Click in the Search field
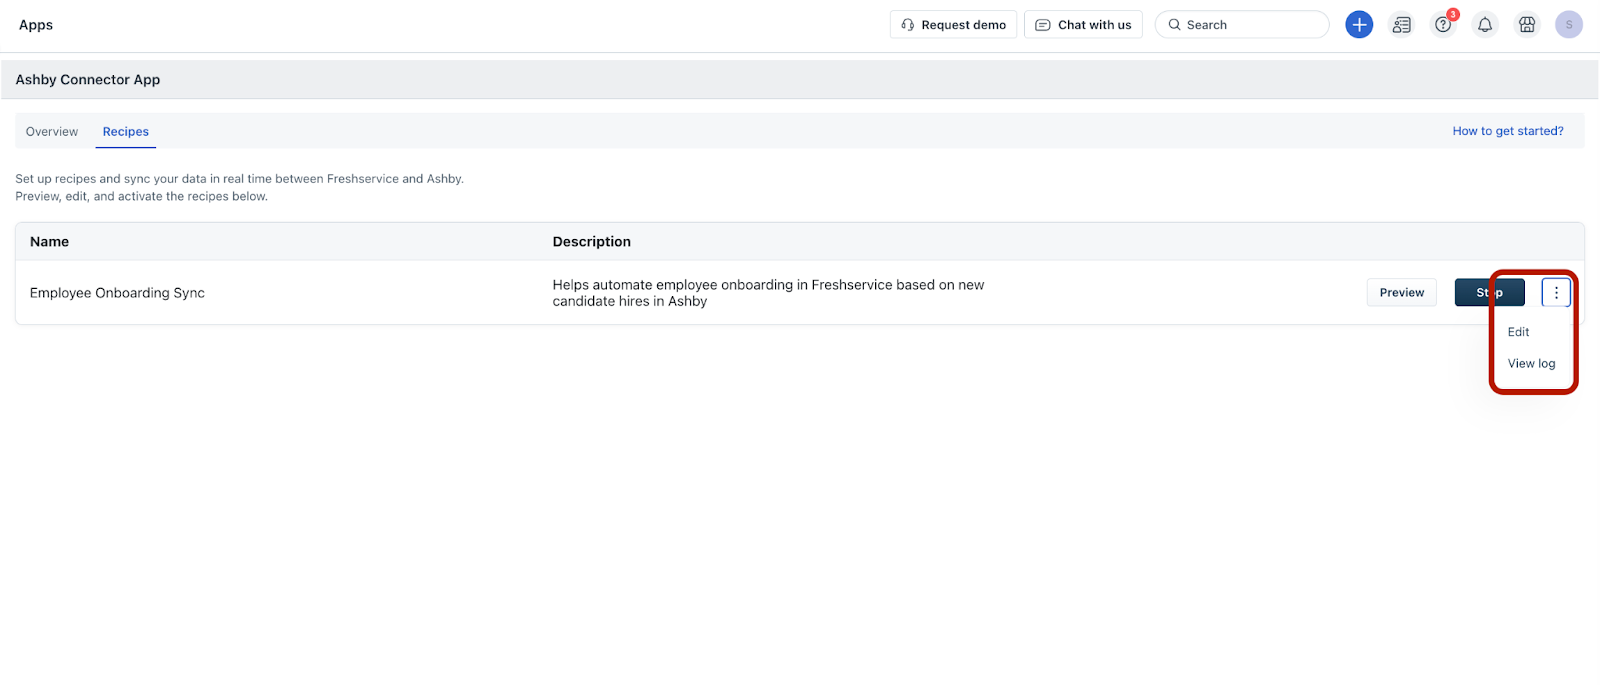This screenshot has height=685, width=1600. pyautogui.click(x=1242, y=25)
